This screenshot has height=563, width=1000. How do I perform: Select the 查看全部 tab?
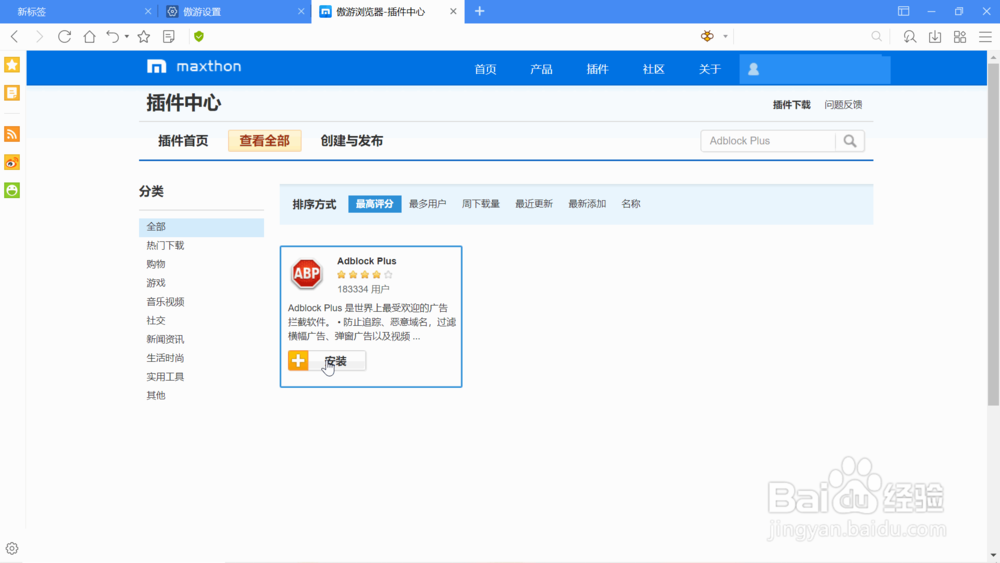pyautogui.click(x=265, y=141)
